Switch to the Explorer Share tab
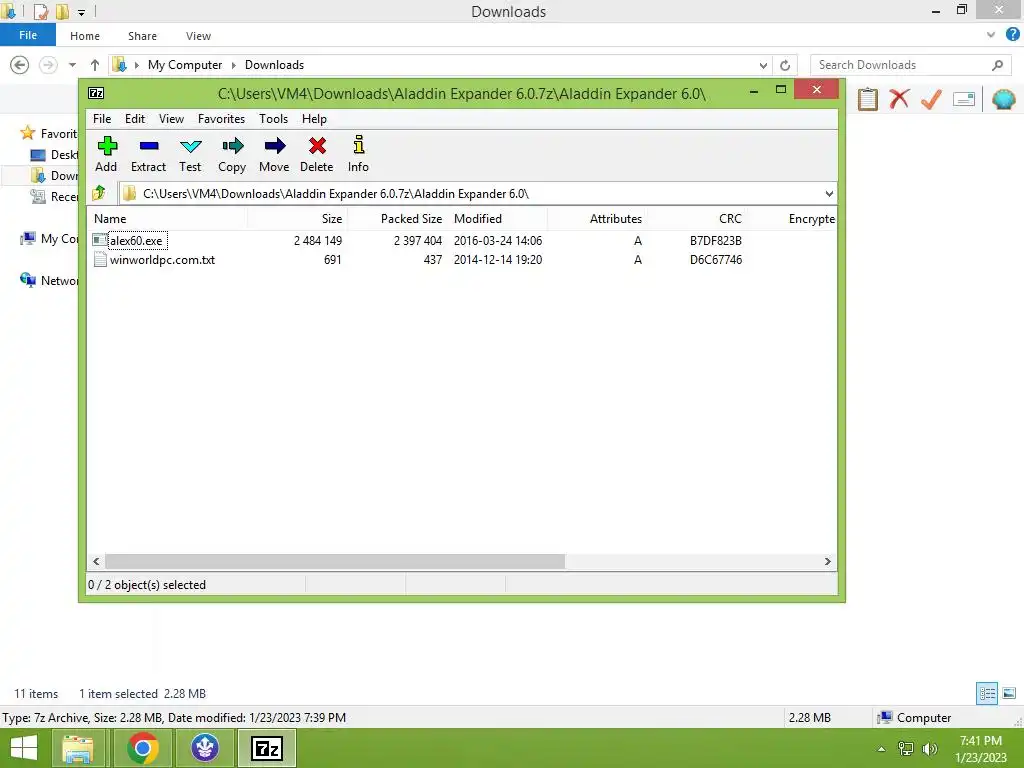 [142, 36]
